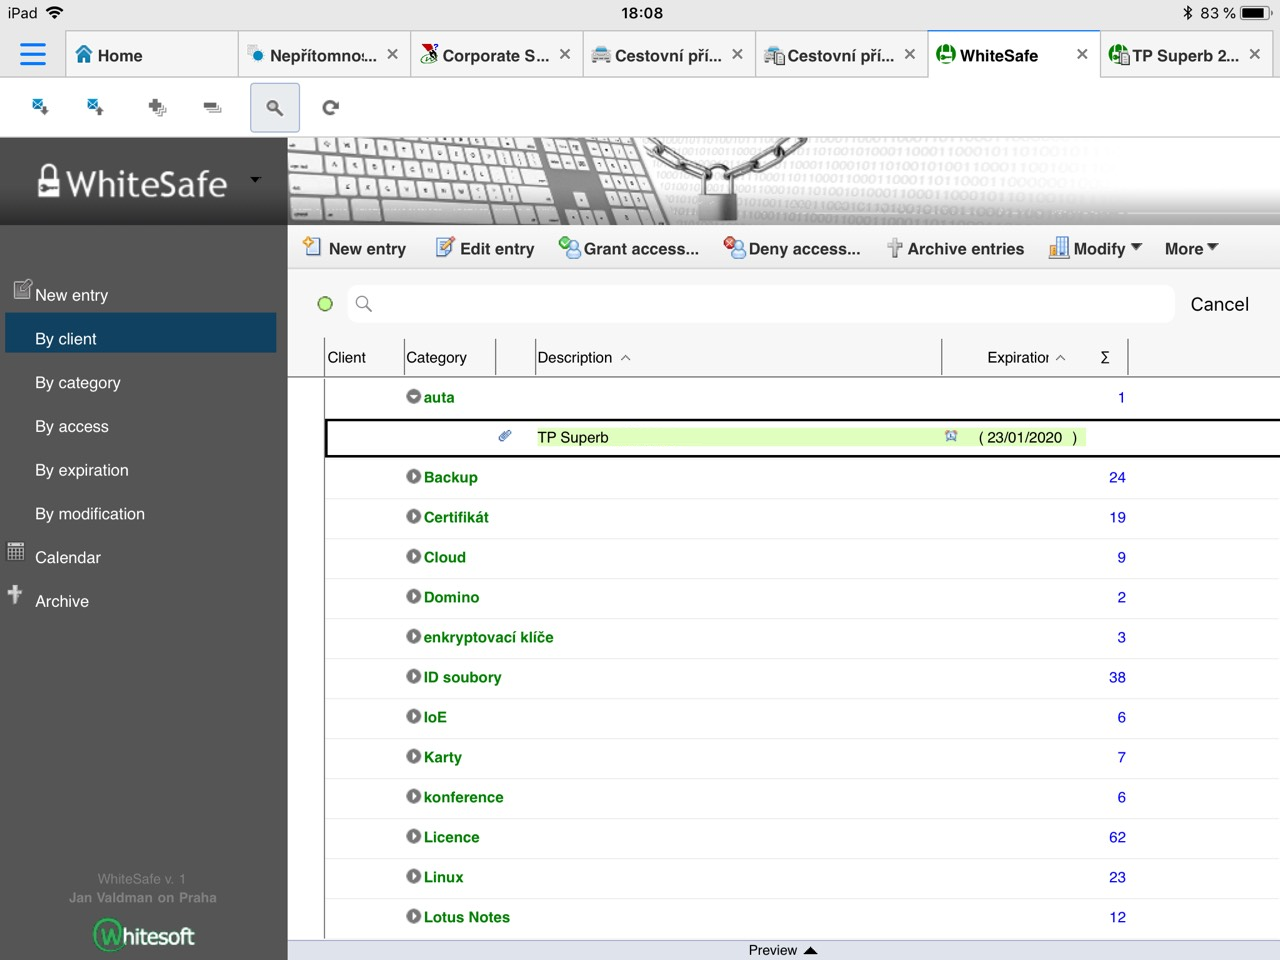Click the expand all (plus) toolbar icon

(x=157, y=107)
